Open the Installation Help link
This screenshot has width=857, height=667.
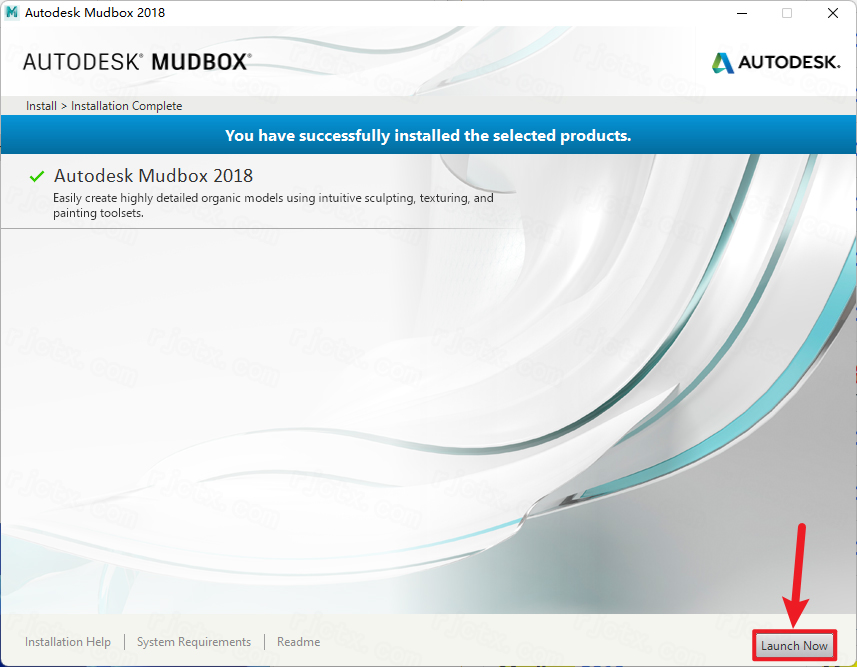point(68,642)
